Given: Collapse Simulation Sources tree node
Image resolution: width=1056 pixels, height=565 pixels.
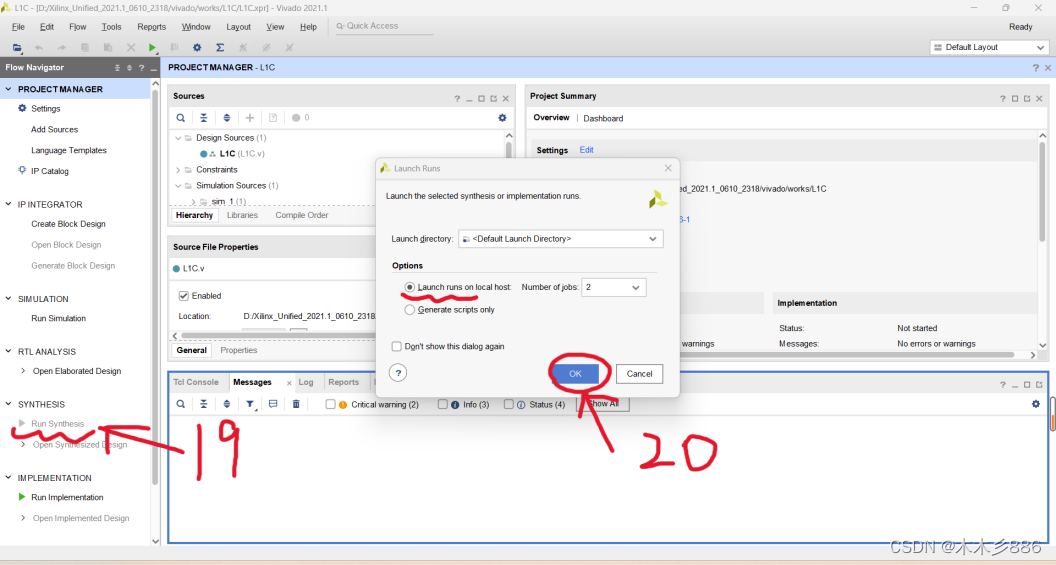Looking at the screenshot, I should click(x=178, y=186).
